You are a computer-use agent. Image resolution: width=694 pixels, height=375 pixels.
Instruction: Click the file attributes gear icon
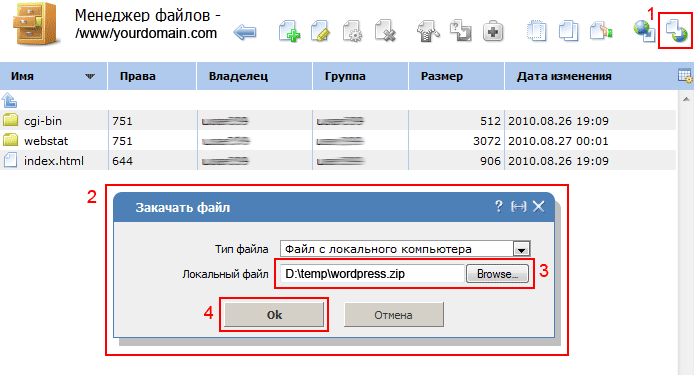click(352, 31)
